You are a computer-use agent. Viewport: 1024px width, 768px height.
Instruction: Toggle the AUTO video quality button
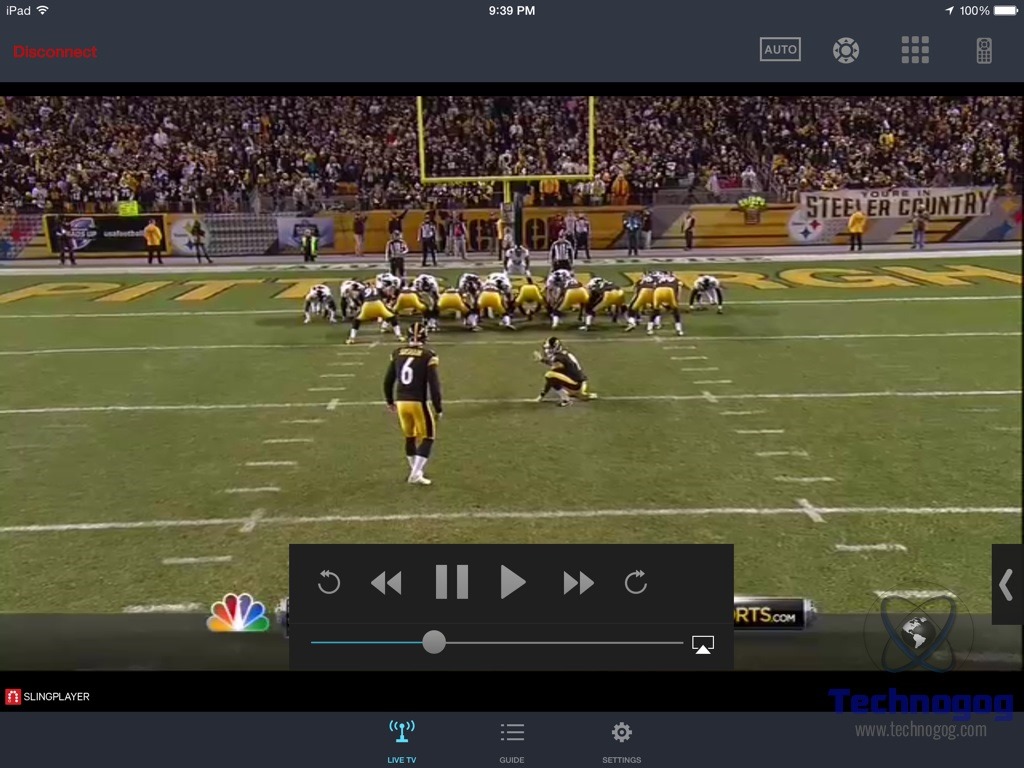[x=780, y=50]
